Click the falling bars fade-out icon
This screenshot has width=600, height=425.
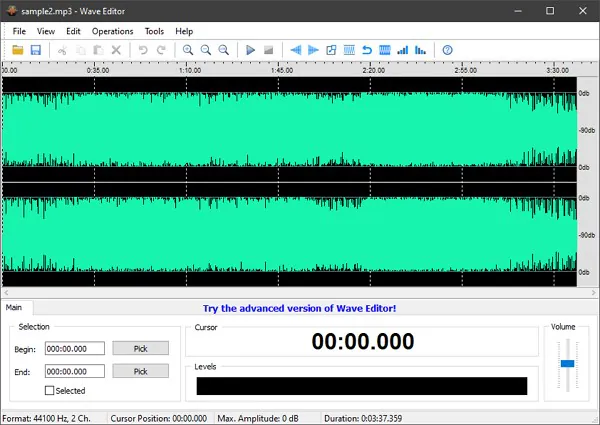tap(420, 50)
